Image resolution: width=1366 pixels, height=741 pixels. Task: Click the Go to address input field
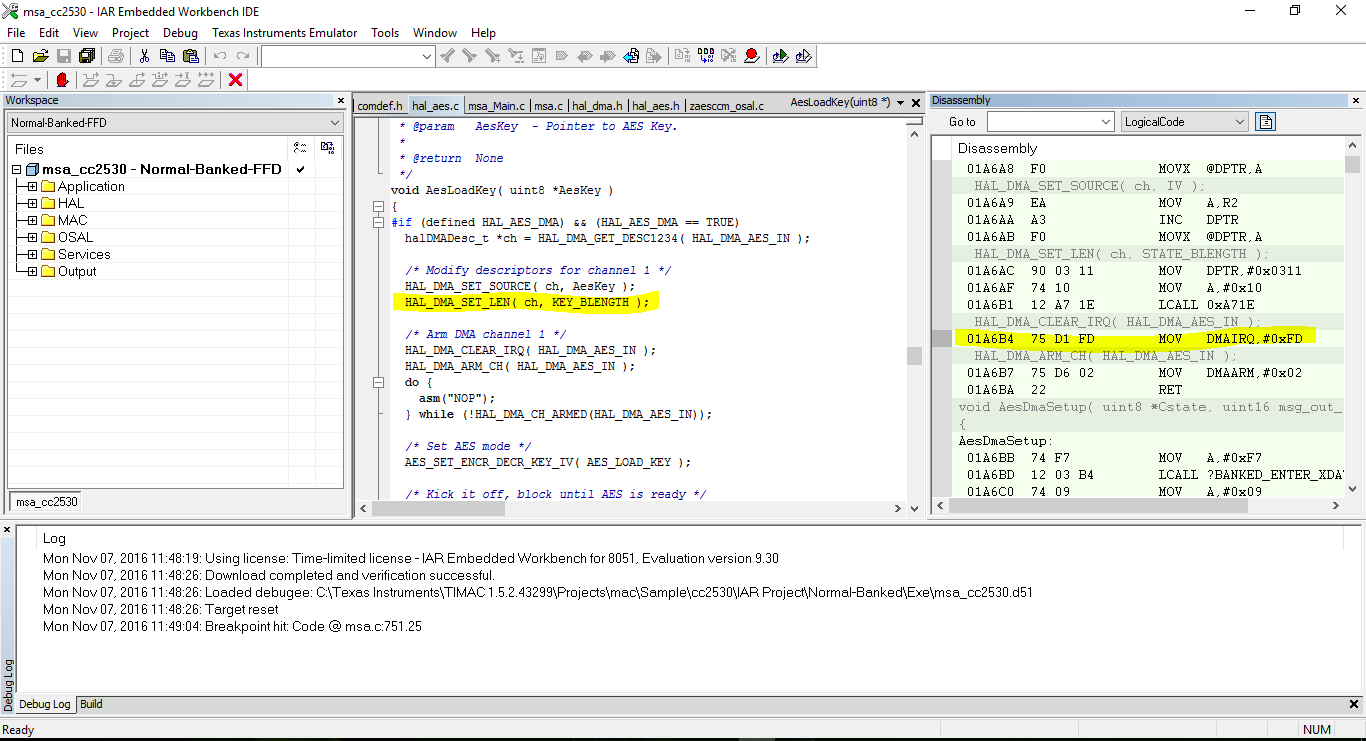[x=1050, y=122]
